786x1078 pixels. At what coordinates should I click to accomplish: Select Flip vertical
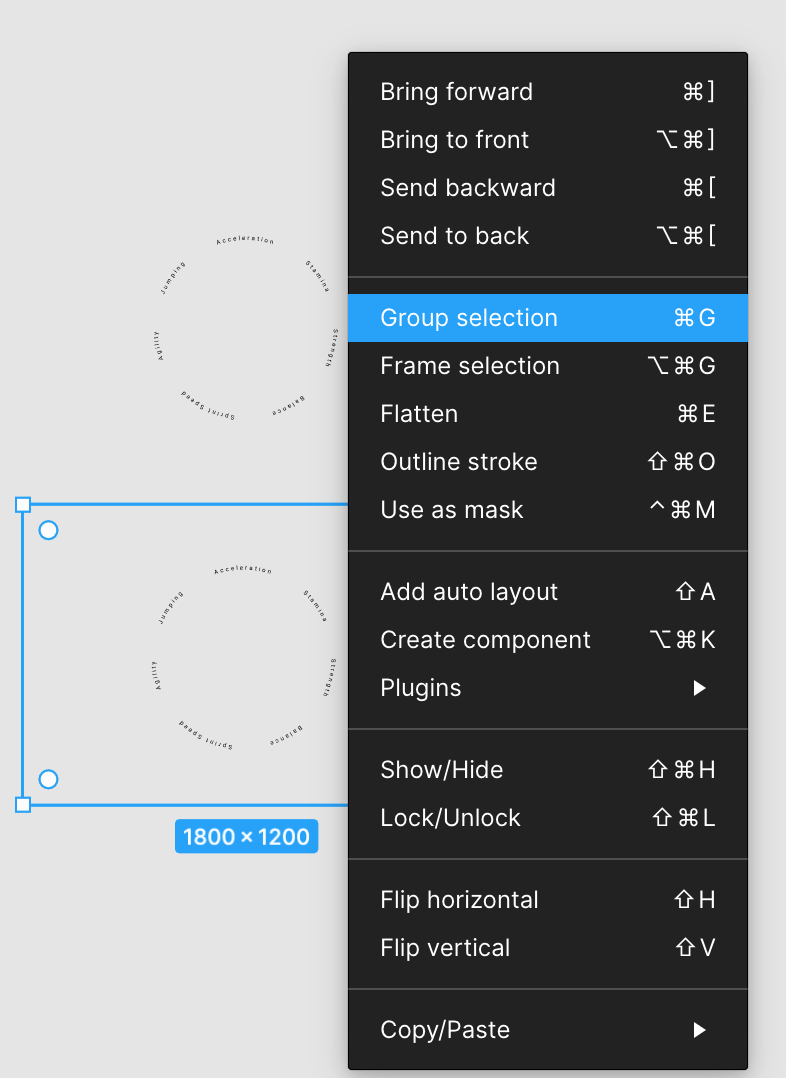pyautogui.click(x=445, y=948)
